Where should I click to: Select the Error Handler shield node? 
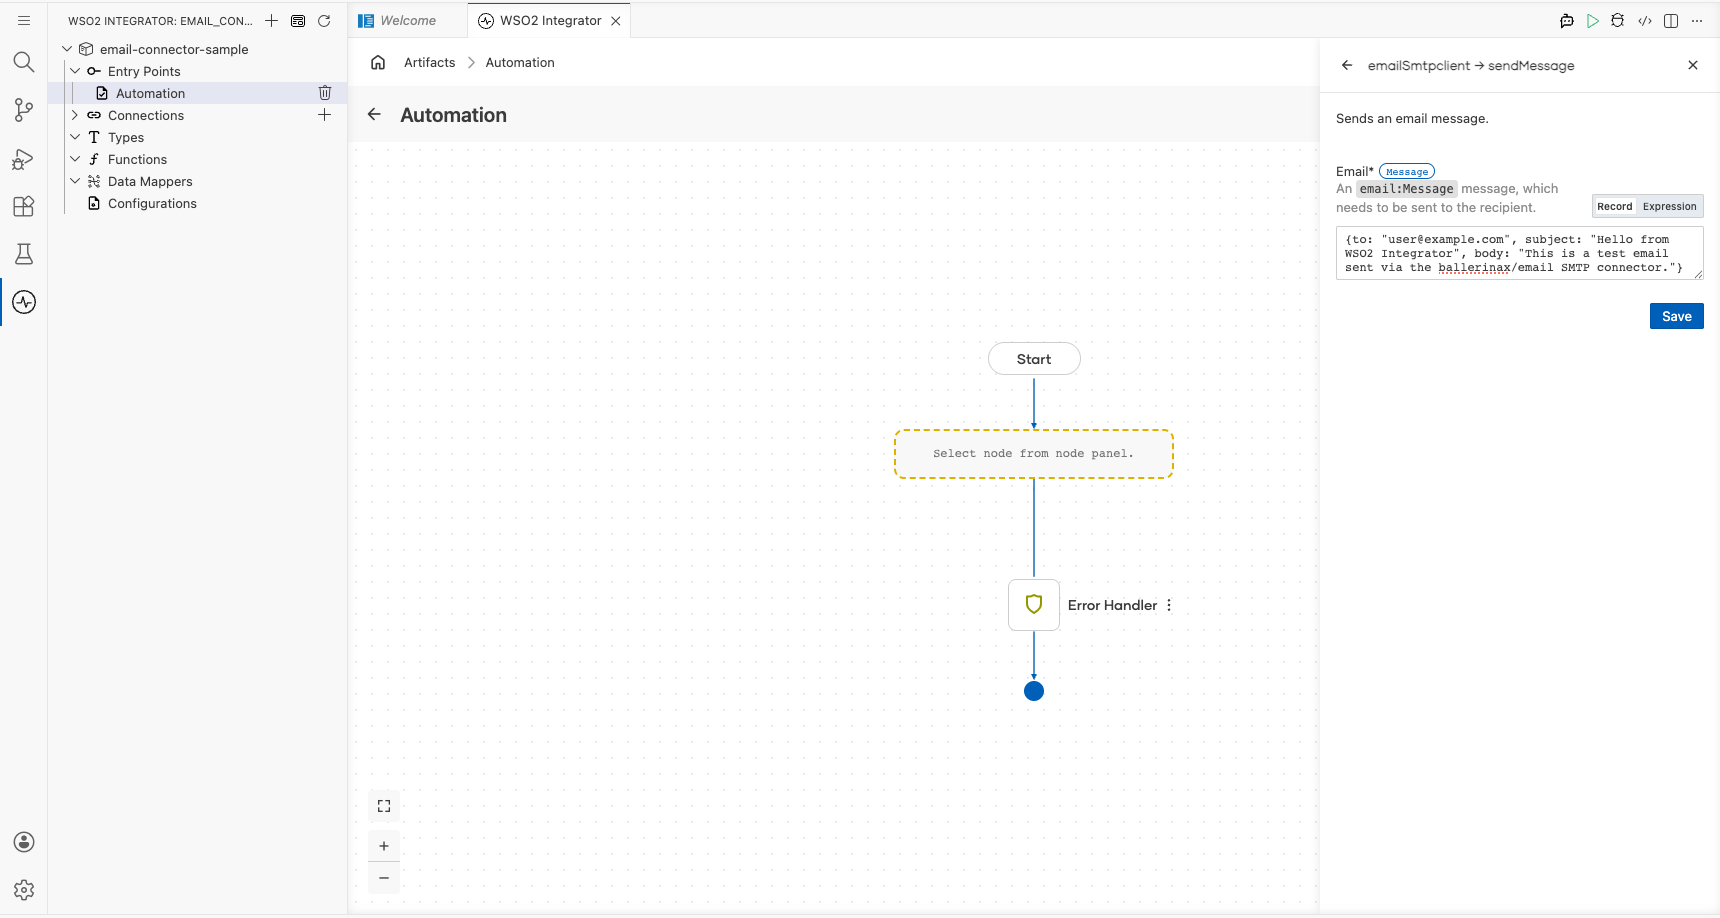tap(1034, 605)
